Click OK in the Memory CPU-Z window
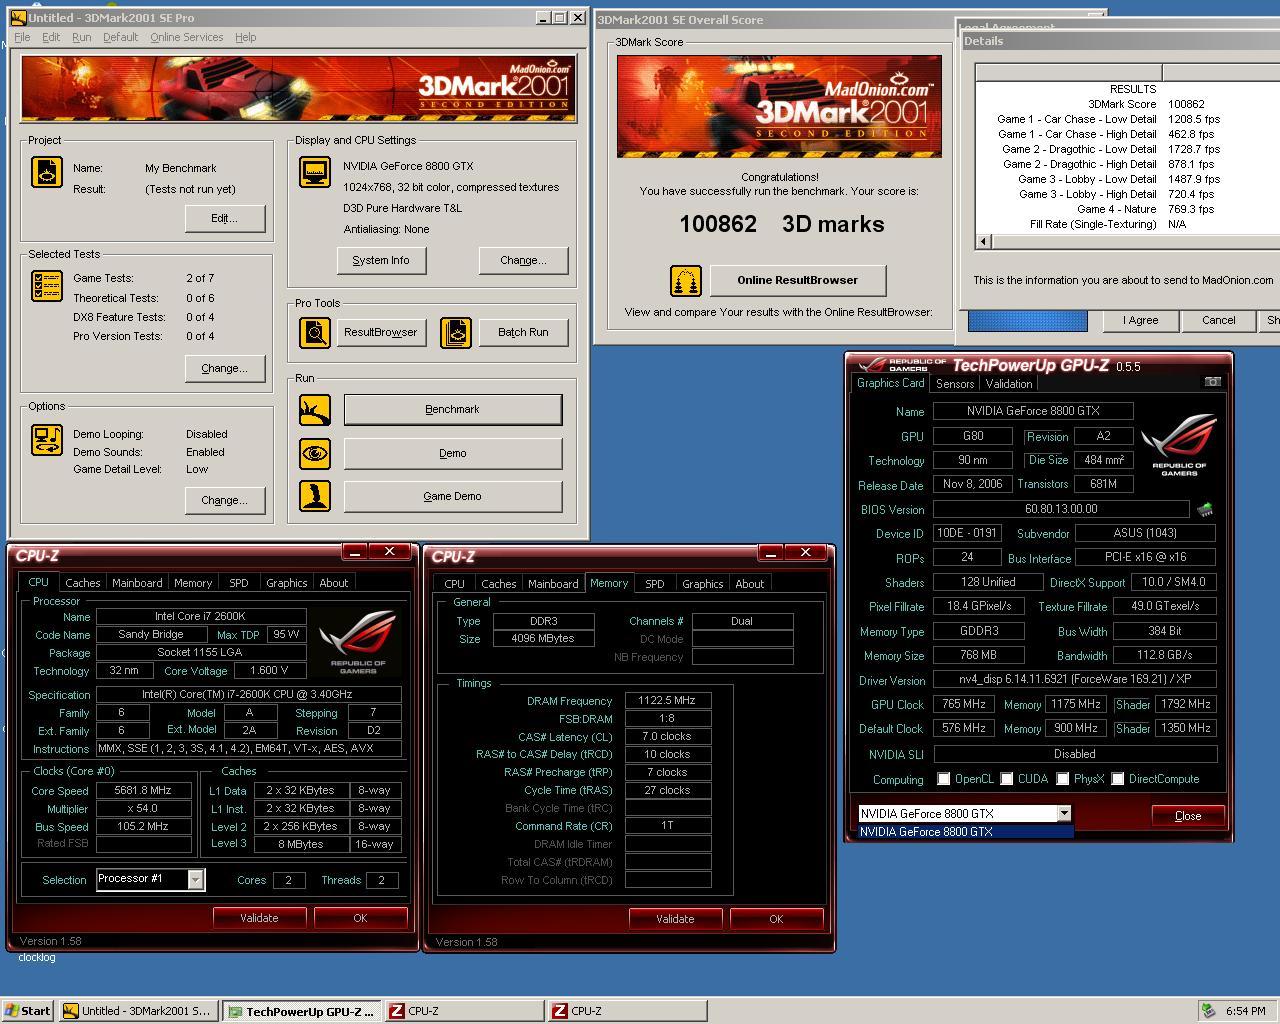The height and width of the screenshot is (1024, 1280). coord(776,919)
